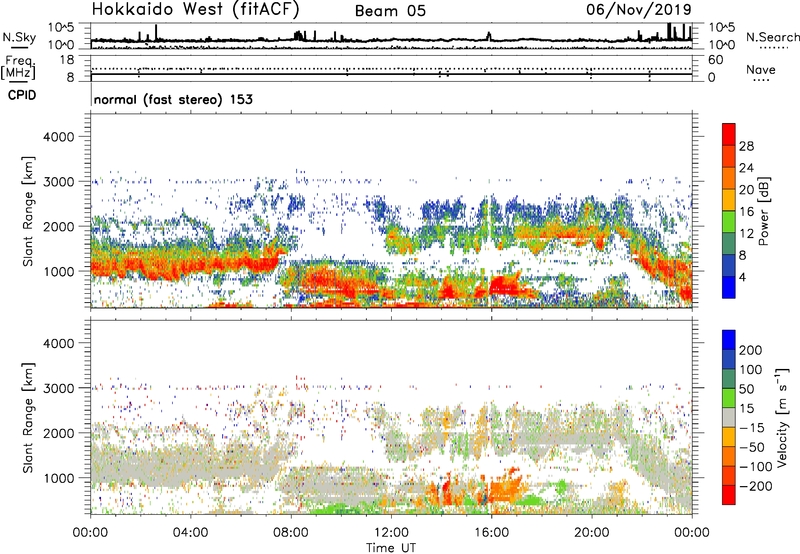Pick the red top segment of power colorbar
Image resolution: width=800 pixels, height=554 pixels.
point(729,135)
